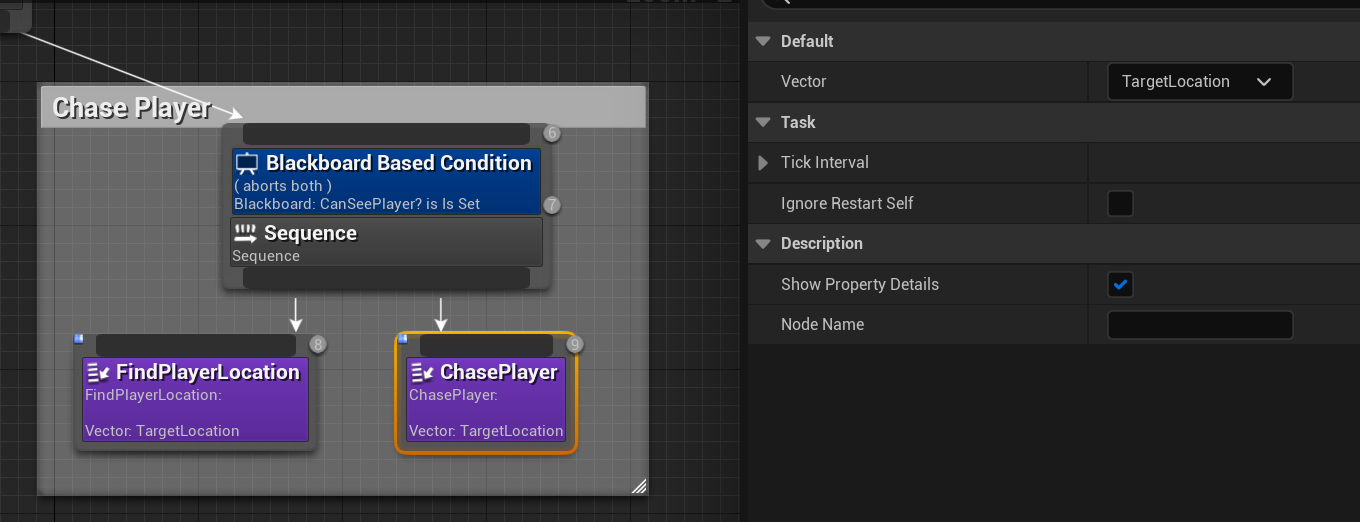Screen dimensions: 1360x522
Task: Click the ChasePlayer task icon
Action: [x=422, y=373]
